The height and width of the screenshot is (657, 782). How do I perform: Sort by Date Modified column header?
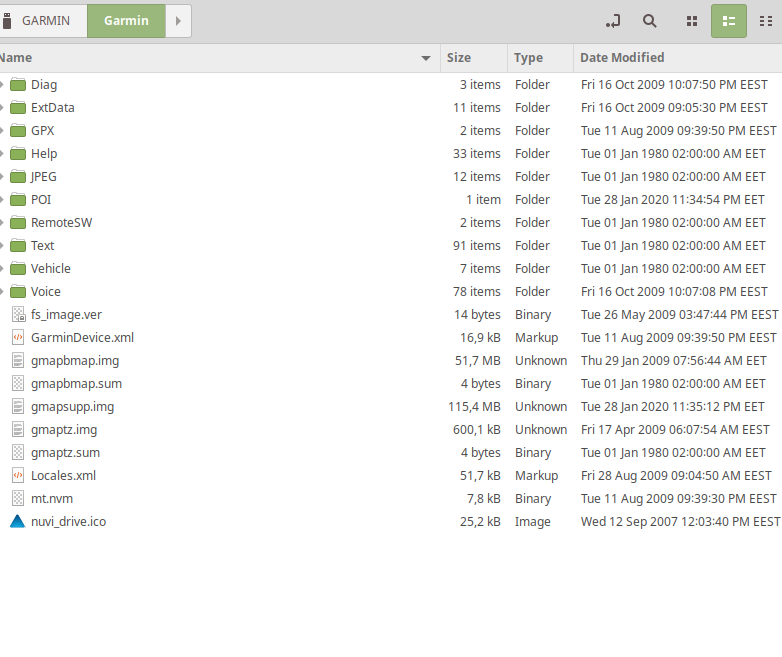(678, 58)
